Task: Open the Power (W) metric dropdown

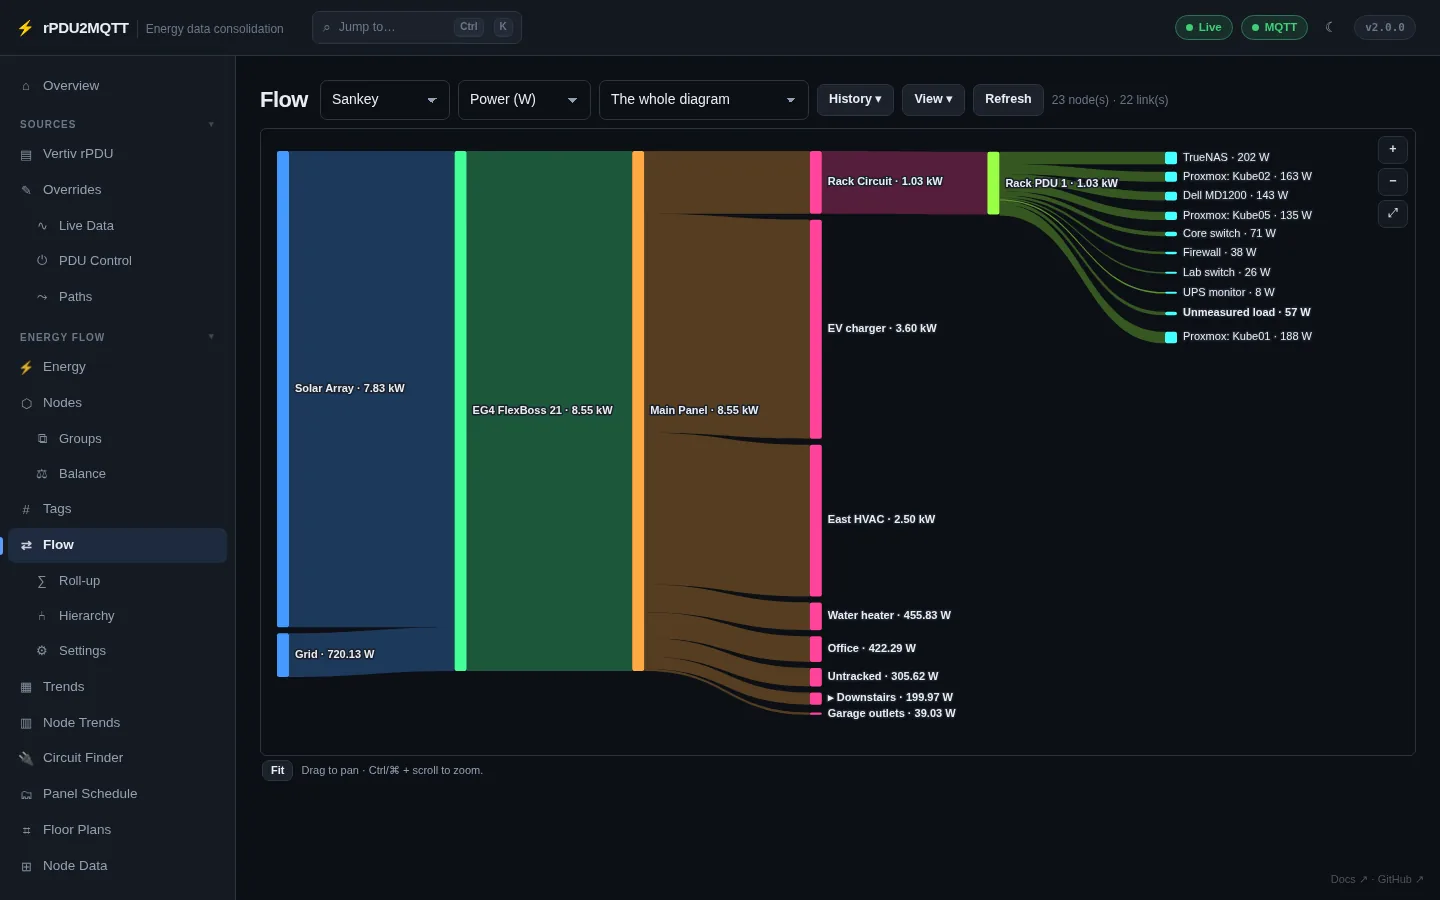Action: 524,100
